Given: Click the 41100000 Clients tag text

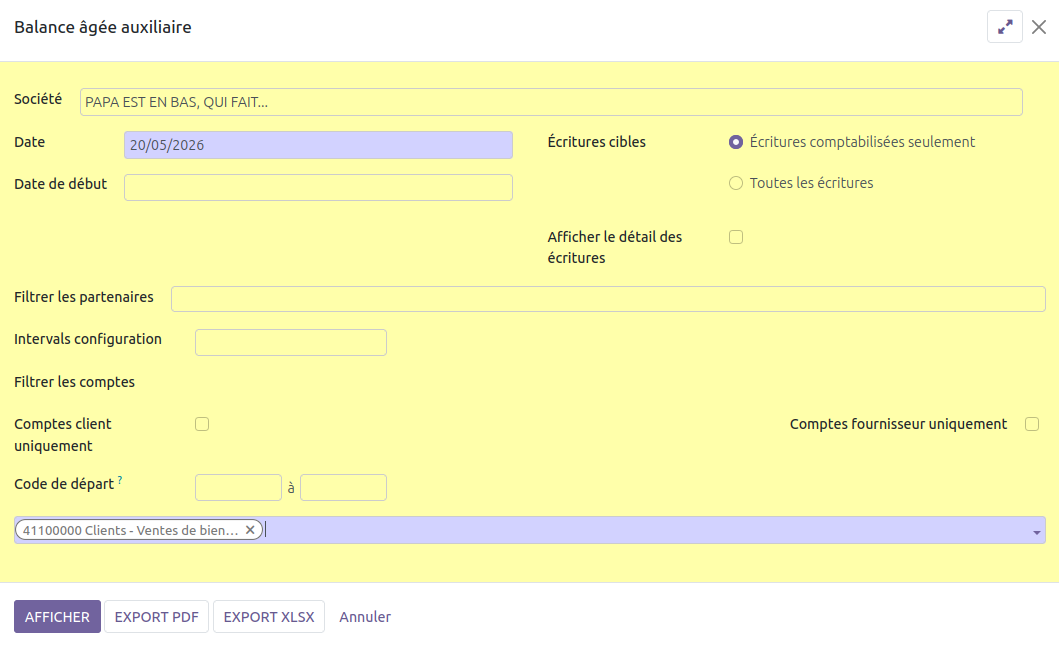Looking at the screenshot, I should coord(130,530).
